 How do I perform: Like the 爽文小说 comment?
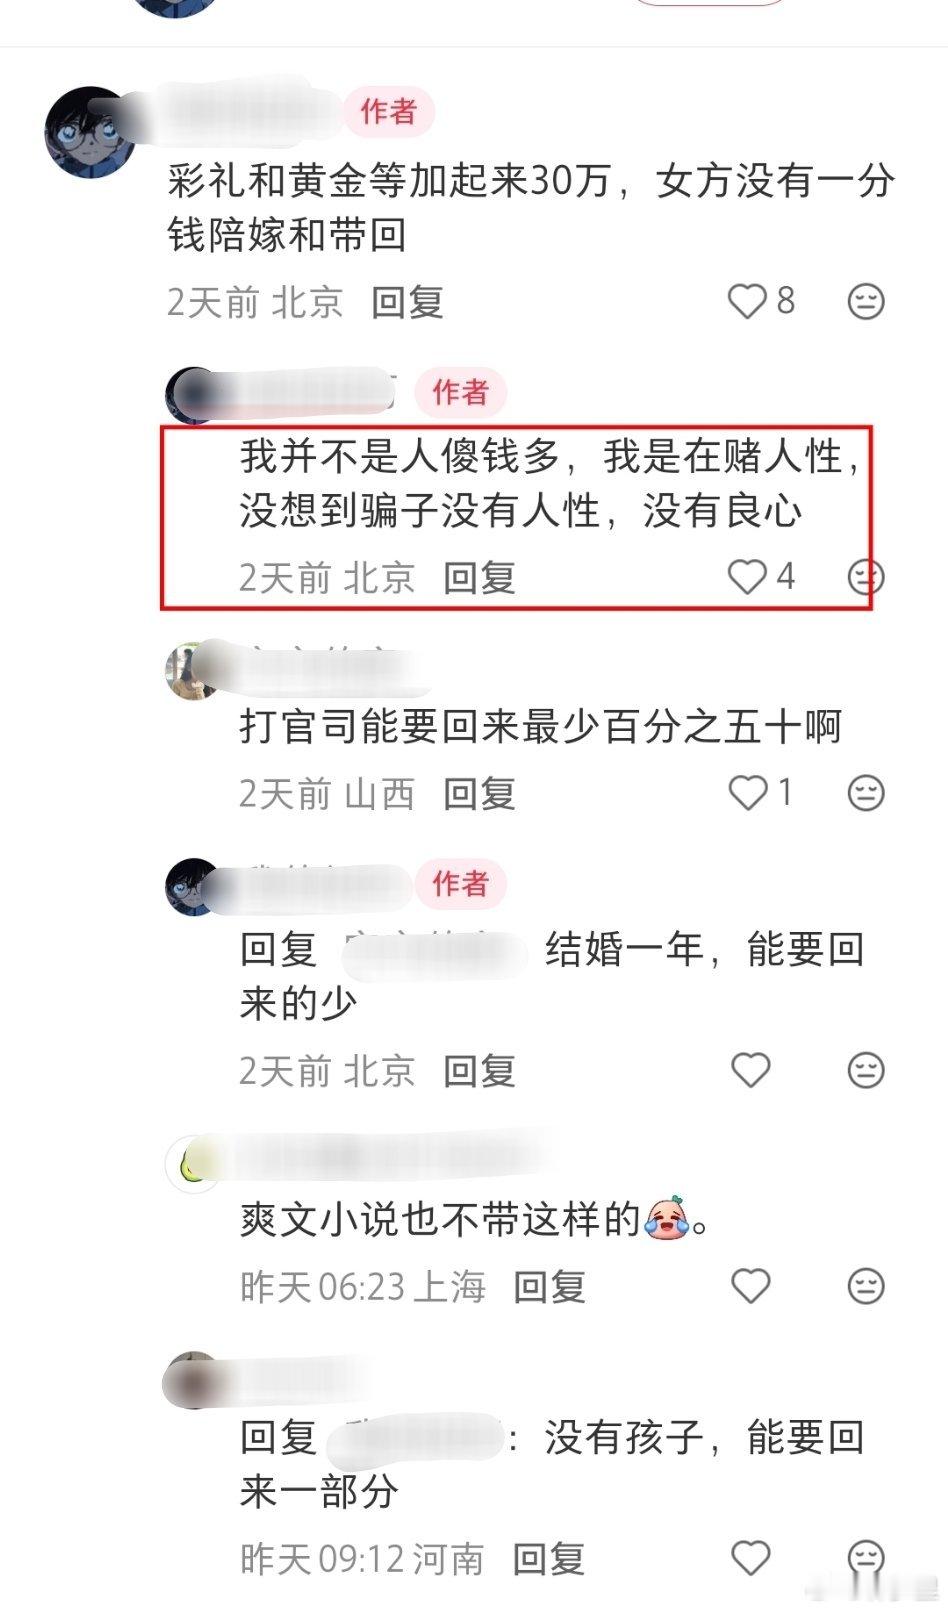tap(751, 1286)
